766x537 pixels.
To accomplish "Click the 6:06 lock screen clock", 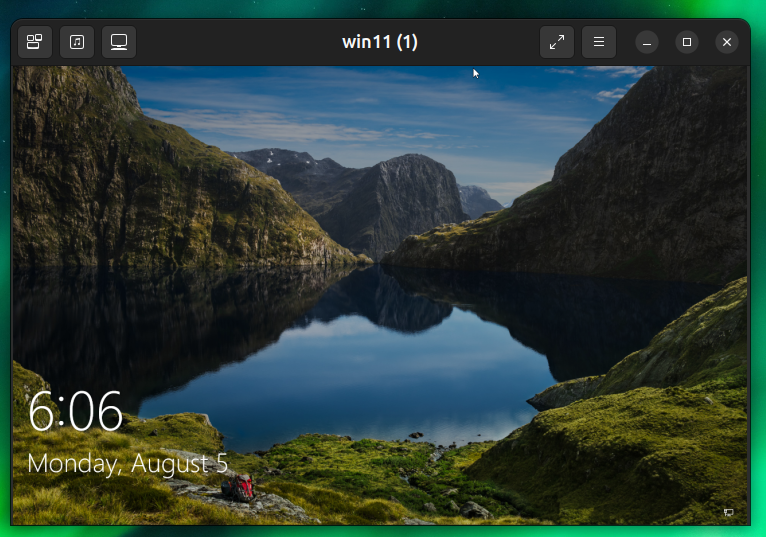I will pyautogui.click(x=75, y=411).
